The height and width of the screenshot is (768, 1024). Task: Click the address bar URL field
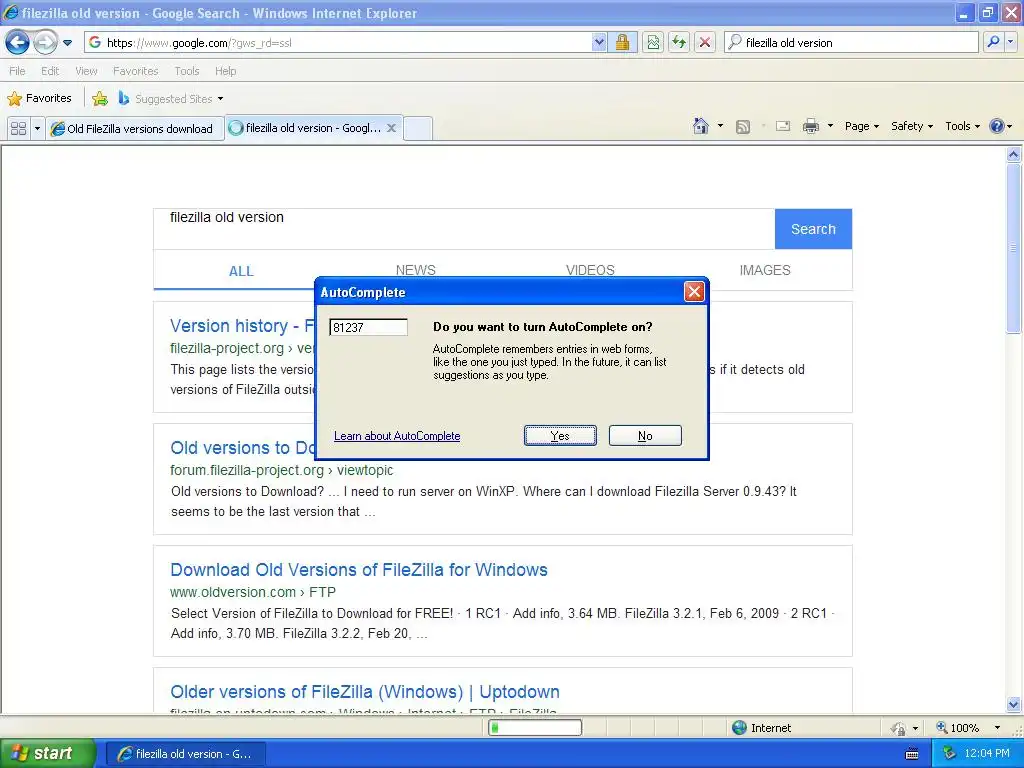pos(346,42)
